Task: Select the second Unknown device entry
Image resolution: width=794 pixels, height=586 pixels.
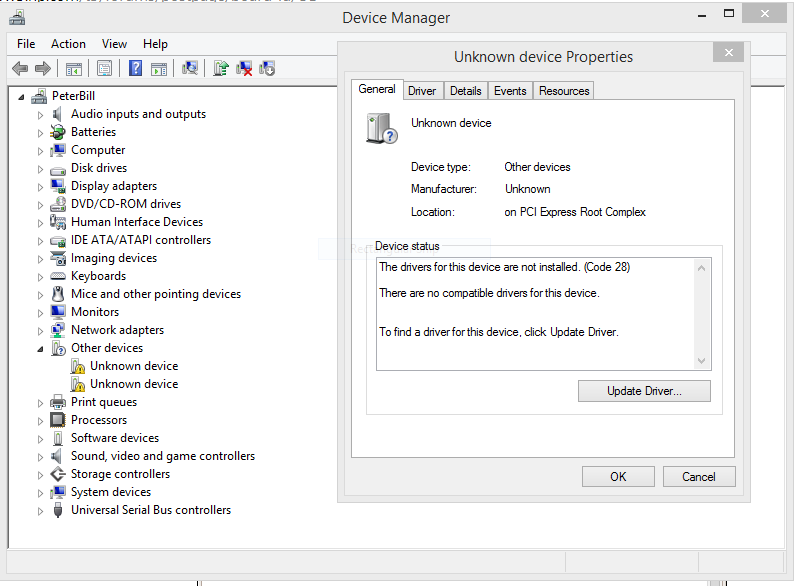Action: pos(133,384)
